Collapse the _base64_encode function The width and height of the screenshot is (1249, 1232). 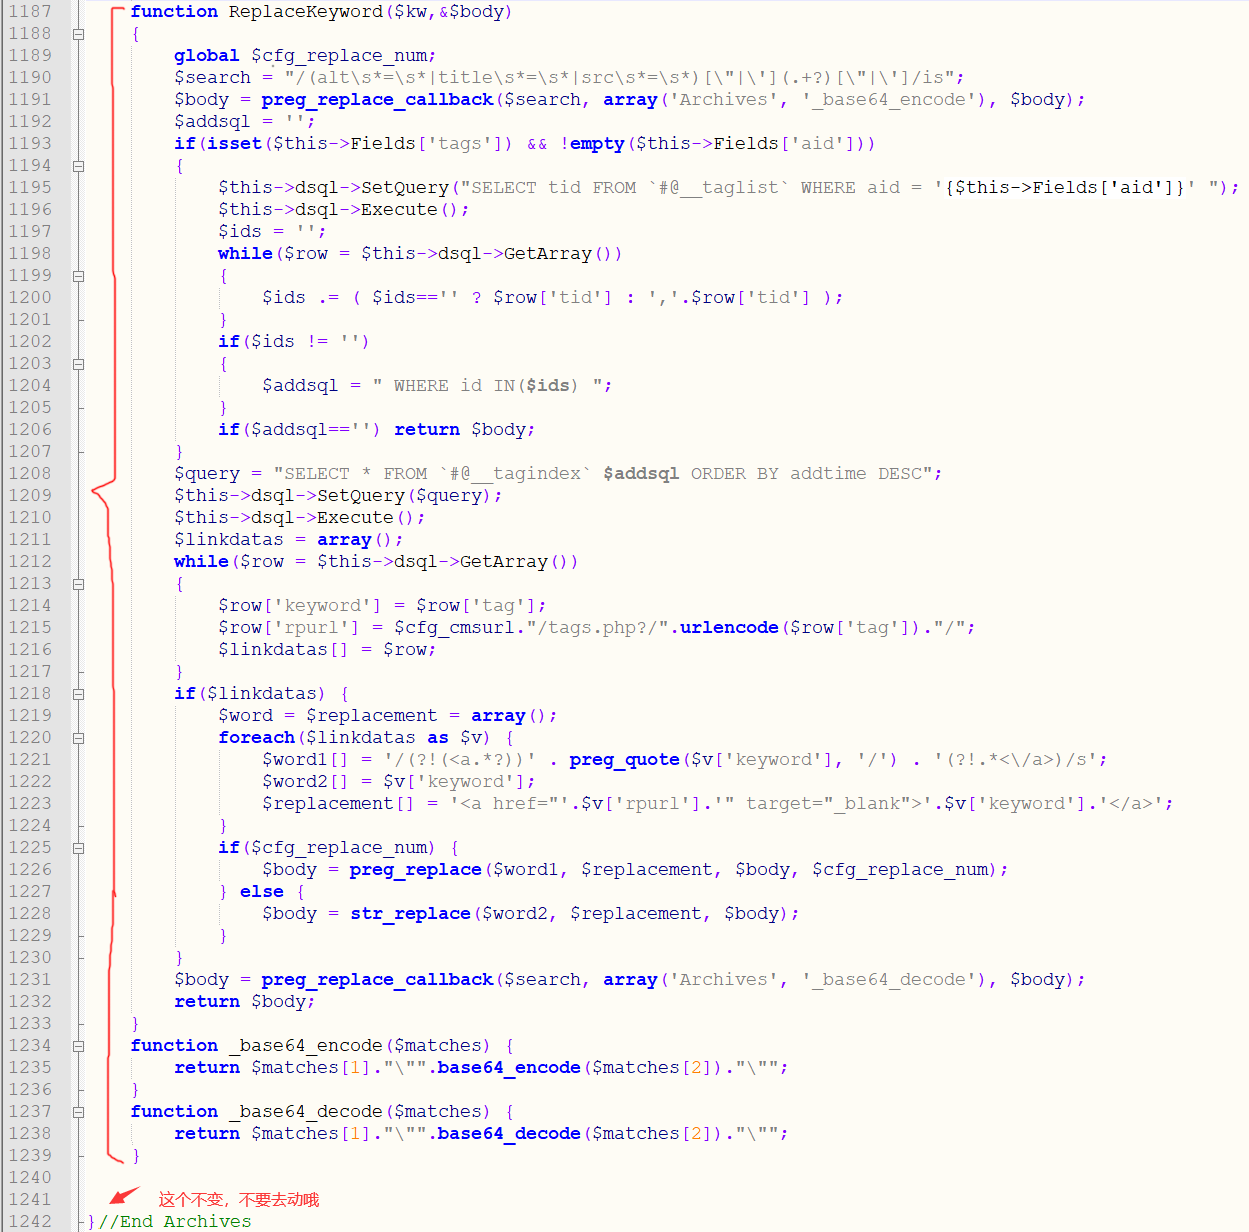78,1046
